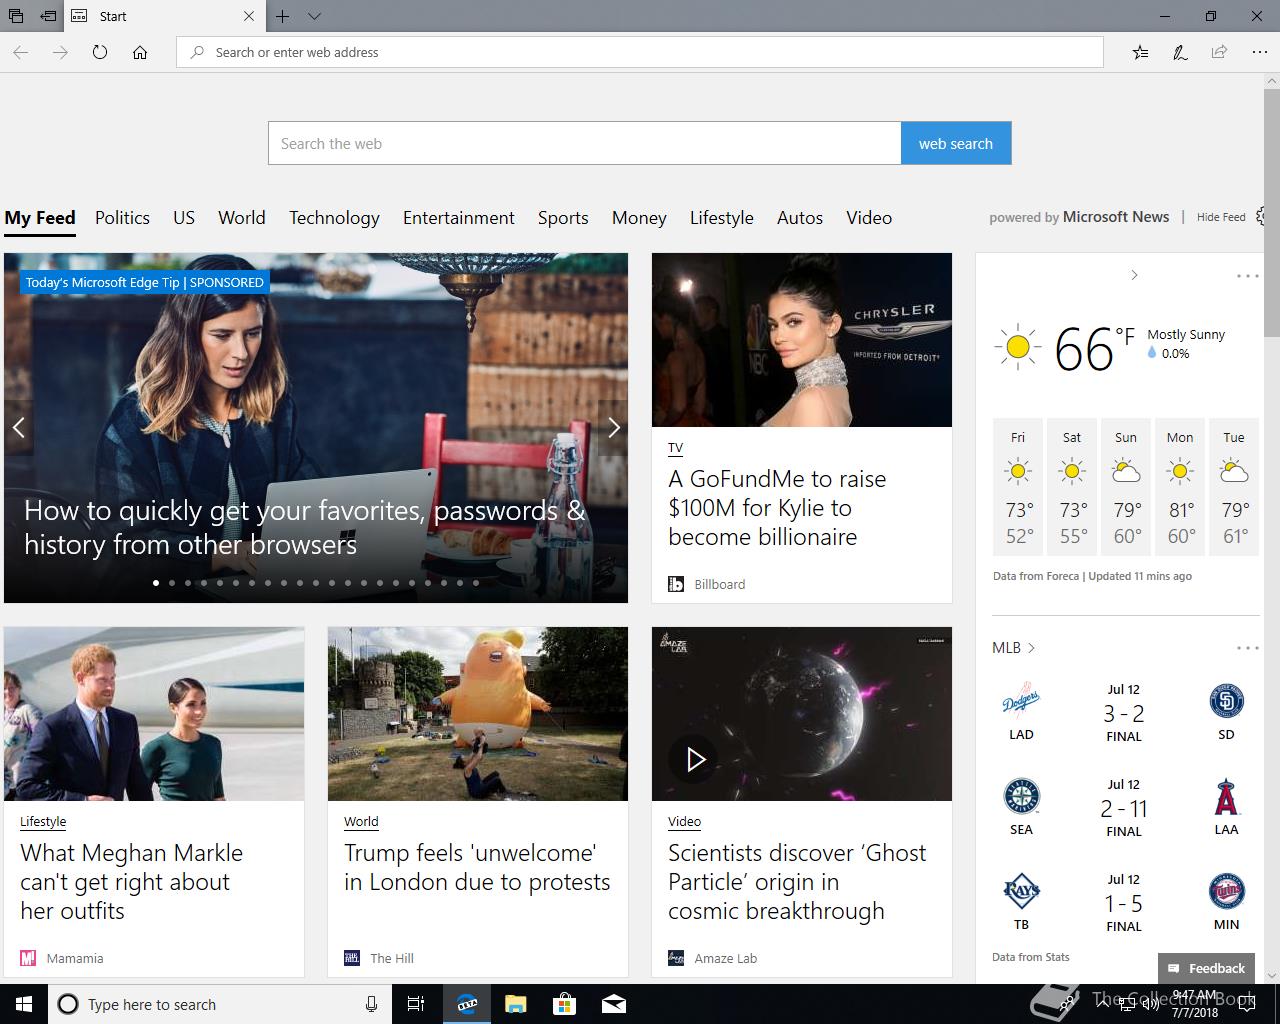Open the Mail app from taskbar
The height and width of the screenshot is (1024, 1280).
[613, 1004]
